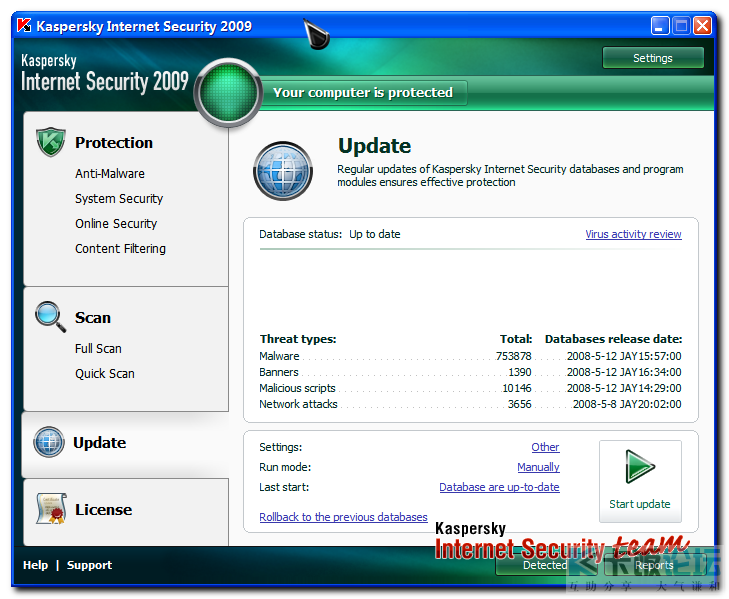Open Virus activity review link
The height and width of the screenshot is (599, 729).
633,234
